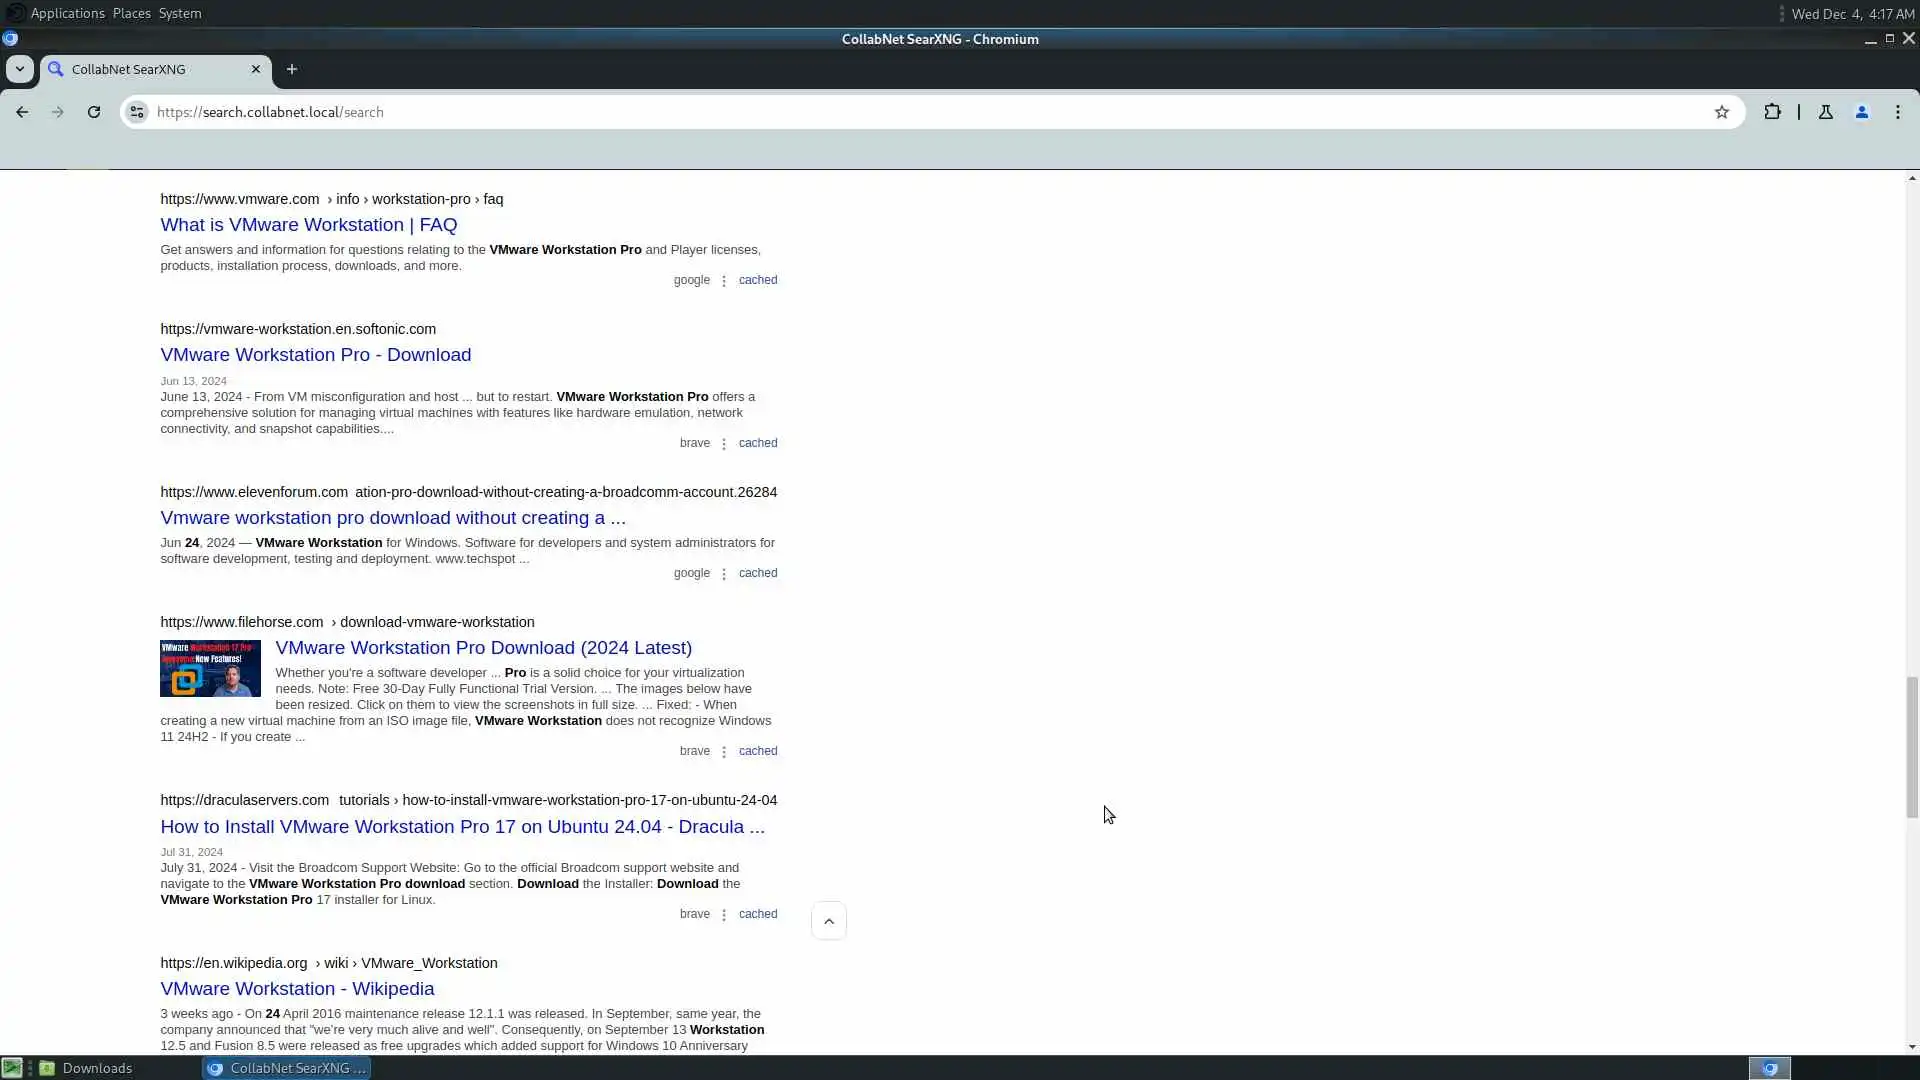Screen dimensions: 1920x1080
Task: Switch to Downloads taskbar window
Action: pyautogui.click(x=96, y=1068)
